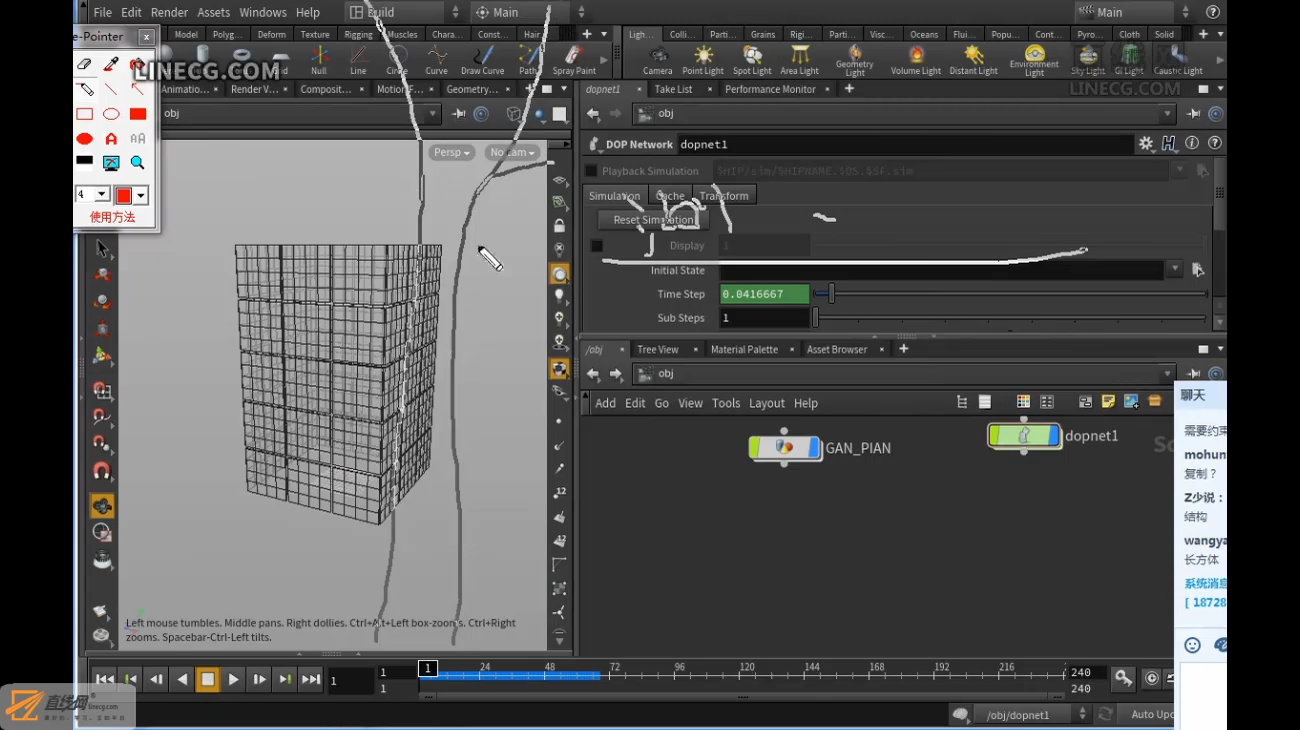
Task: Toggle the pin on the viewport pane path bar
Action: click(459, 114)
